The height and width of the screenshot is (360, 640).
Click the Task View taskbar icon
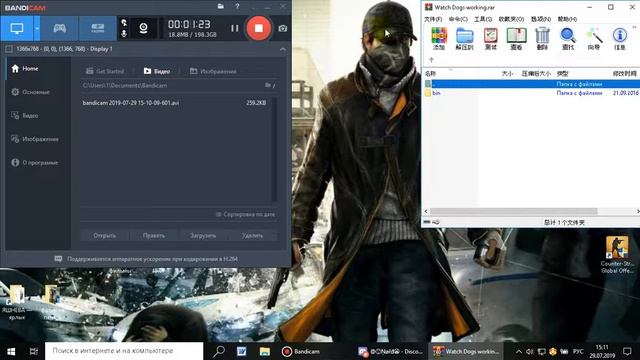(x=33, y=351)
